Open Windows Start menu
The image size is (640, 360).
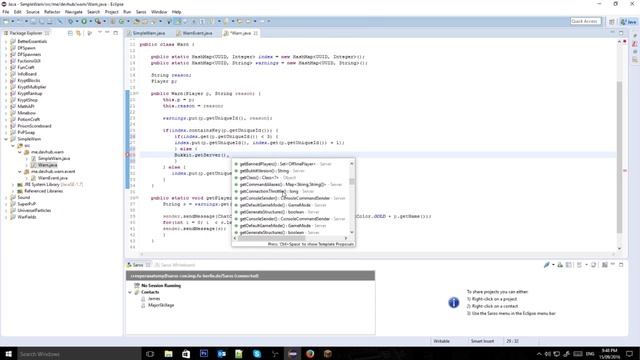click(x=8, y=354)
